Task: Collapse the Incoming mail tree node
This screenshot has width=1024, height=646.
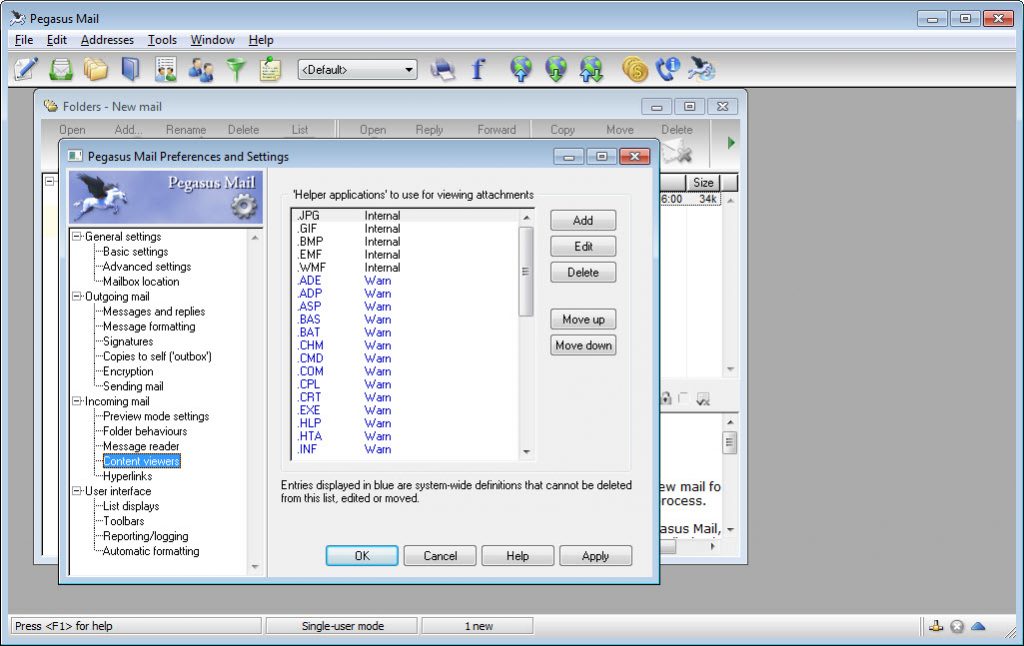Action: (76, 401)
